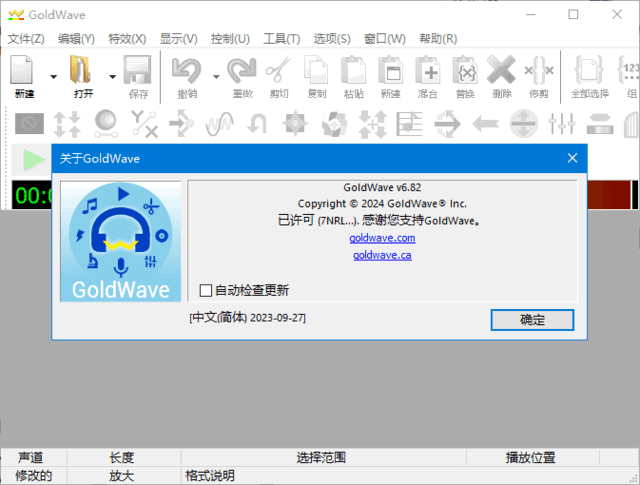Click the sine wave effect icon
Screen dimensions: 640x485
[220, 124]
